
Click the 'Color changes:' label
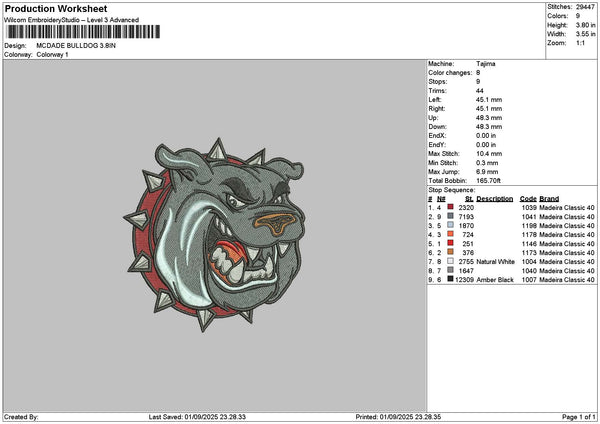point(450,73)
